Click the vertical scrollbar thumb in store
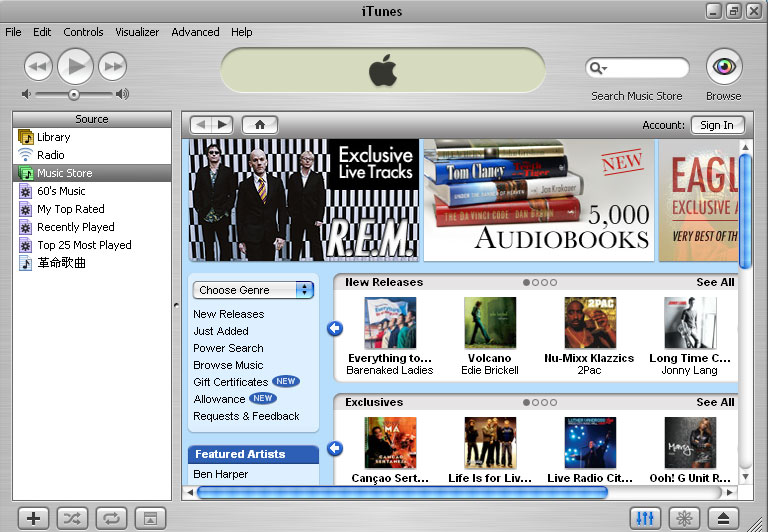Screen dimensions: 768x532 (x=745, y=211)
